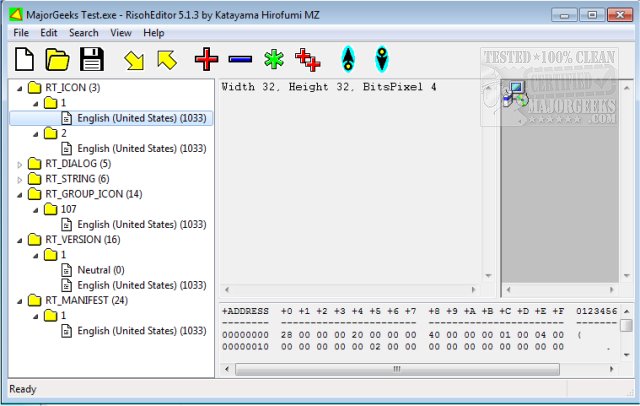Click the RT_VERSION folder icon

pos(35,240)
